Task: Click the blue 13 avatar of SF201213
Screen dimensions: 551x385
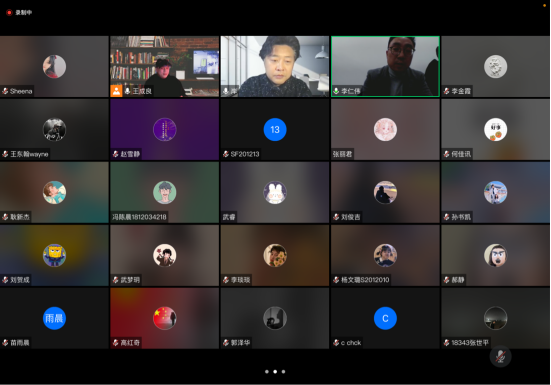Action: click(275, 130)
